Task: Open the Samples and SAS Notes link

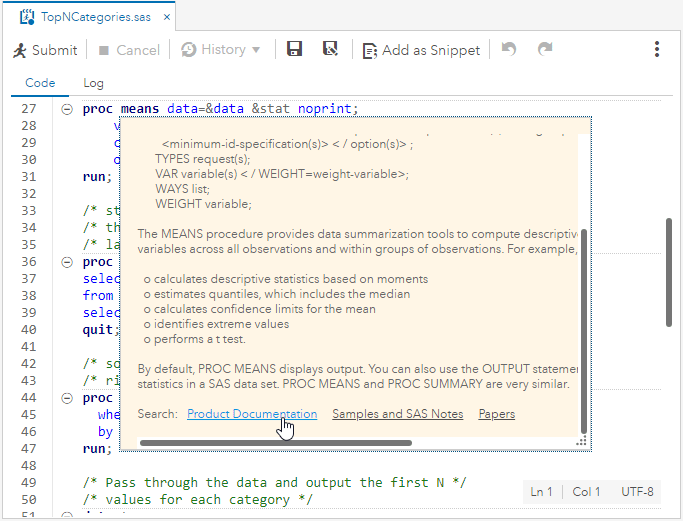Action: 397,414
